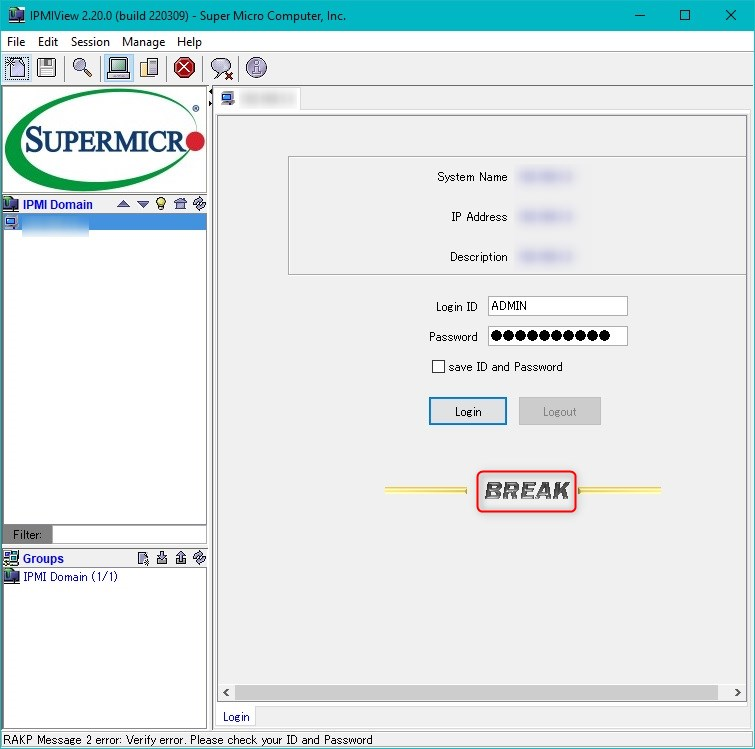755x749 pixels.
Task: Click the horizontal scrollbar in login panel
Action: (476, 692)
